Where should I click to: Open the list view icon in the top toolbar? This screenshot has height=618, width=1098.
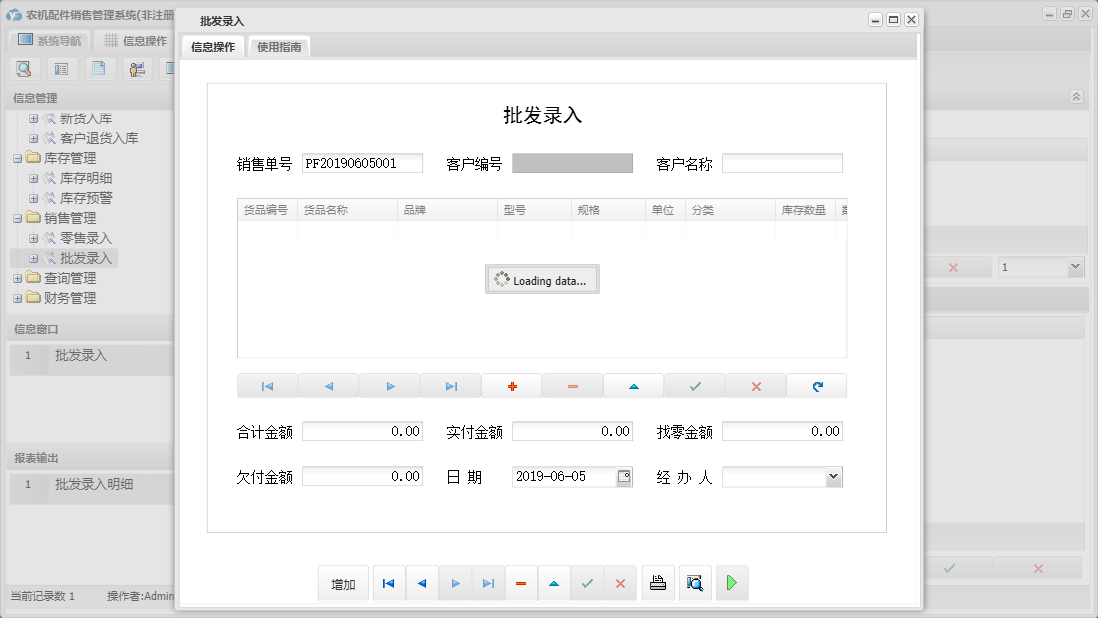(62, 68)
